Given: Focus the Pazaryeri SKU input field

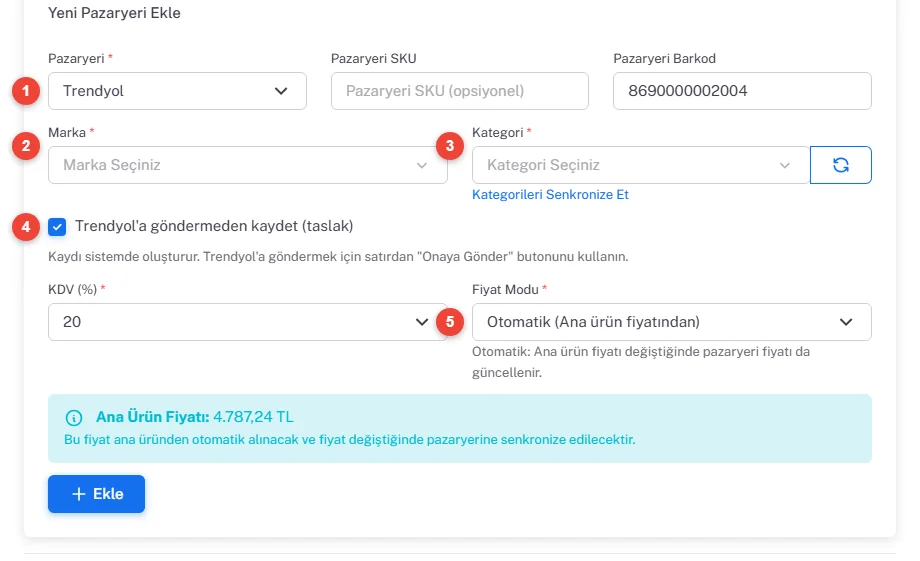Looking at the screenshot, I should click(459, 91).
